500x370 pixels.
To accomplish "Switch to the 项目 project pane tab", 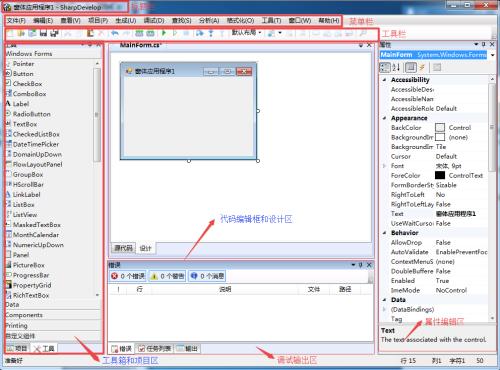I will coord(17,349).
